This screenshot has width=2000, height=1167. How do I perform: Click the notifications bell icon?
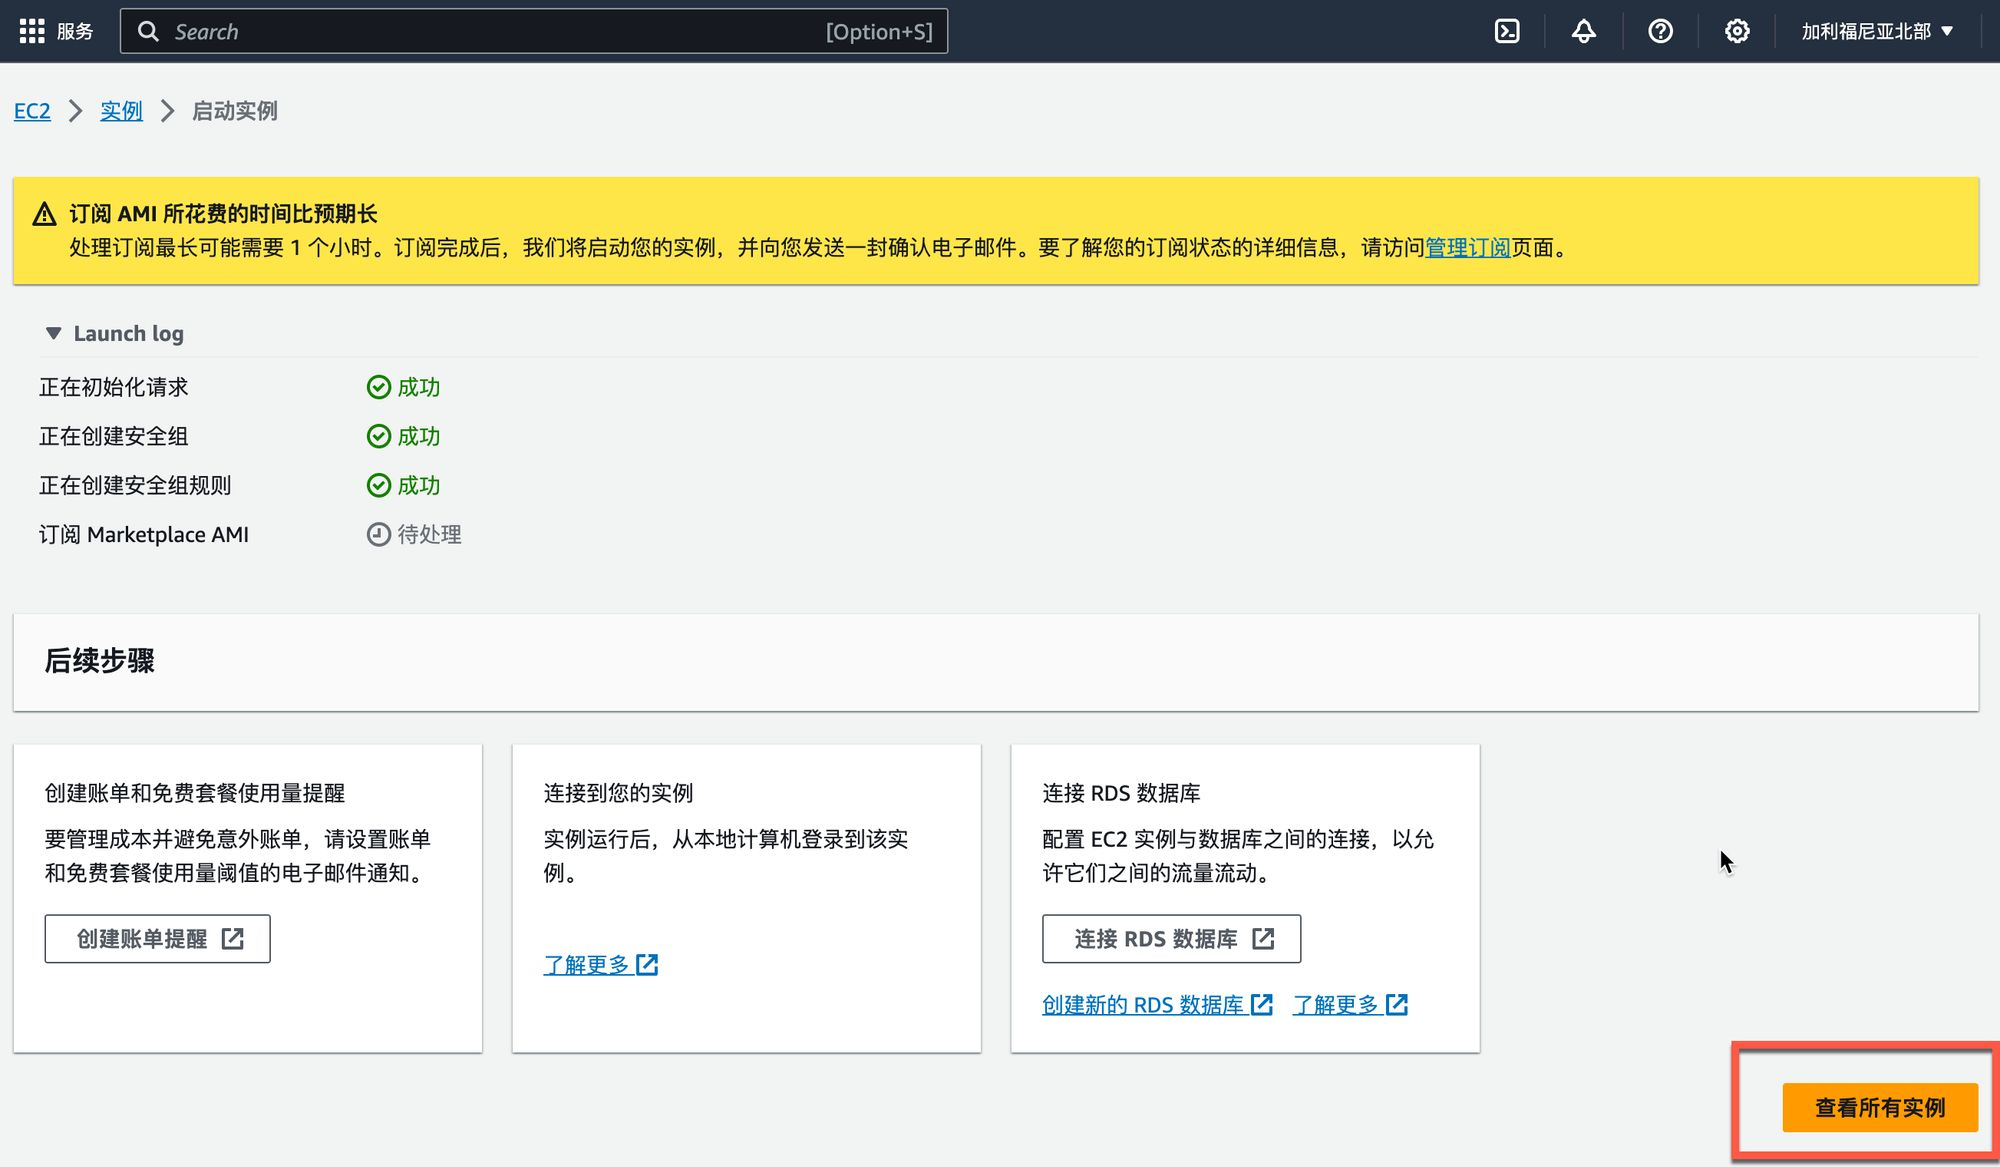(x=1583, y=31)
